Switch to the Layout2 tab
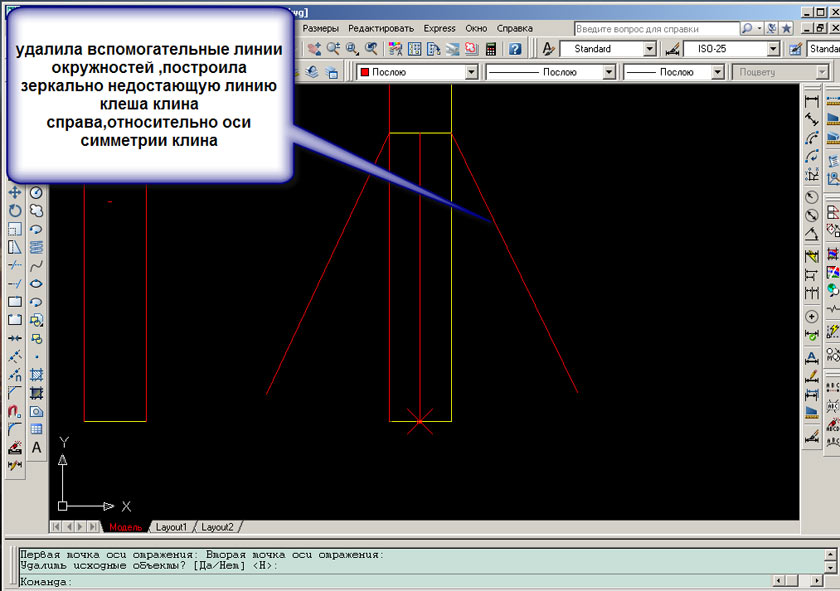Image resolution: width=840 pixels, height=591 pixels. 217,527
